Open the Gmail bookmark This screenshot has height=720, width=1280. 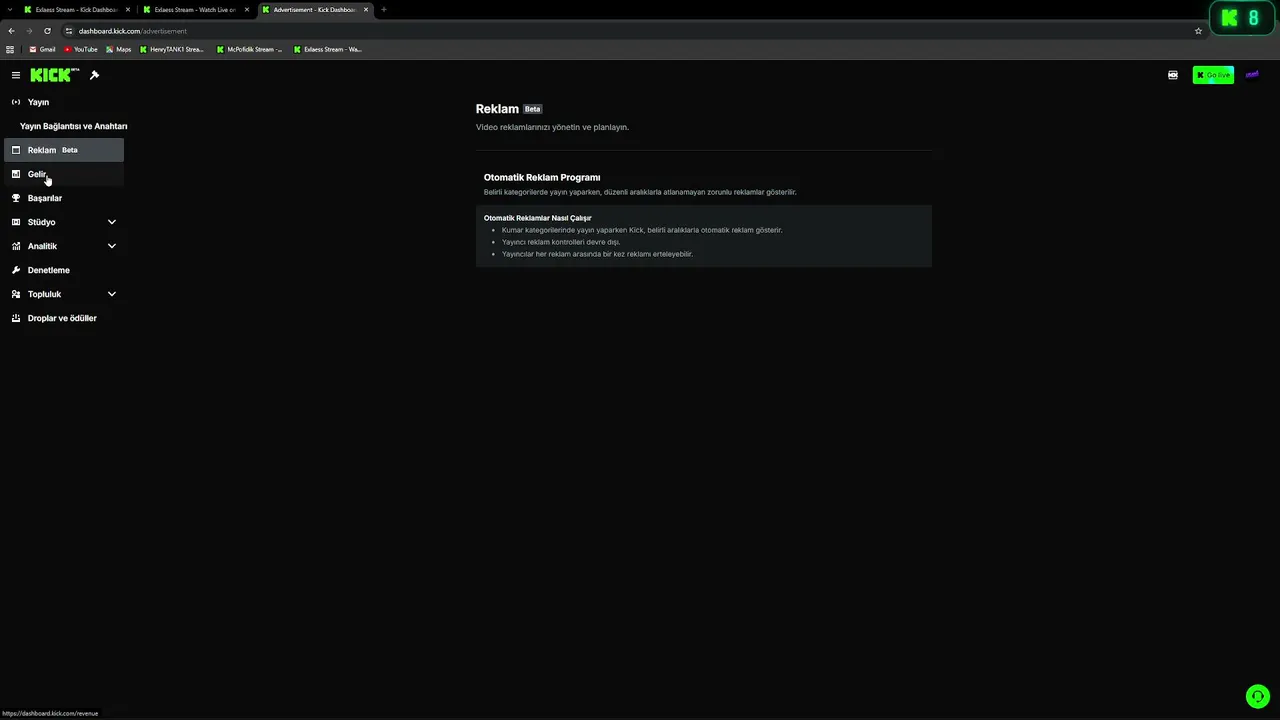click(42, 49)
